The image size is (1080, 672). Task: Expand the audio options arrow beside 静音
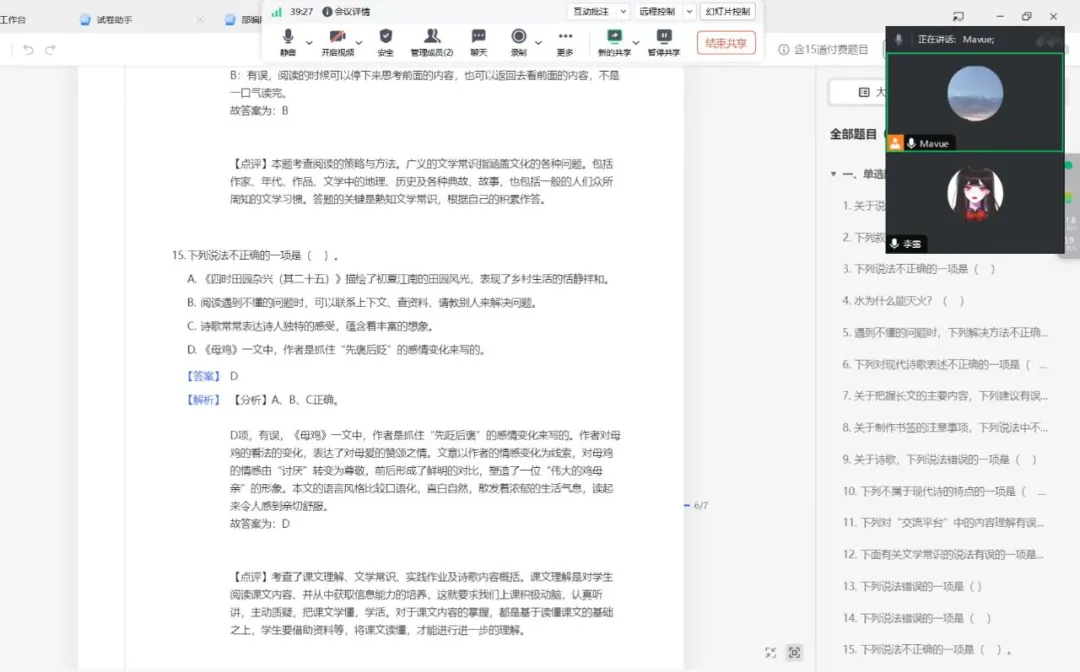308,42
